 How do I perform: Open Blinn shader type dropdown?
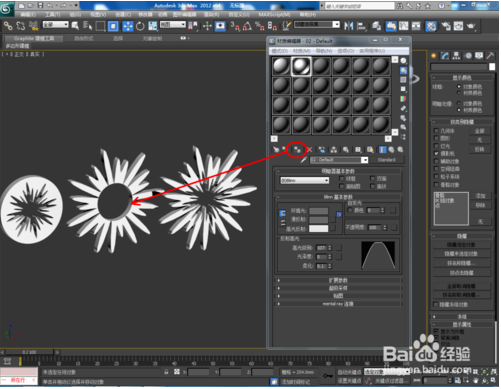point(304,180)
